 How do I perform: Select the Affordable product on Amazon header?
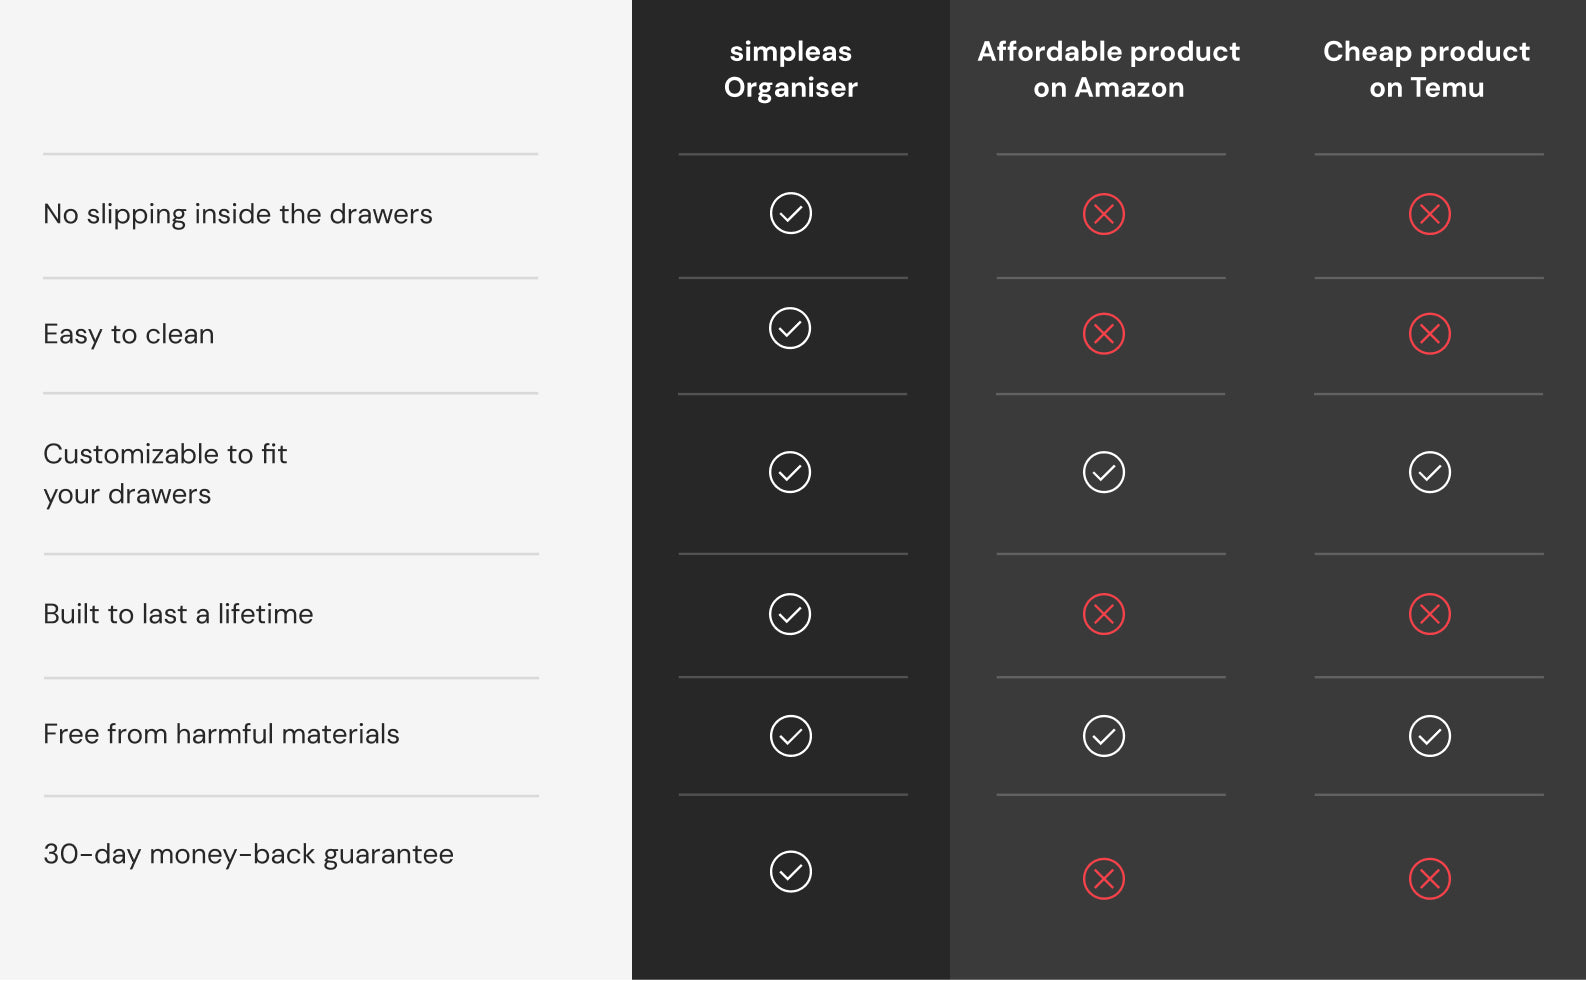pyautogui.click(x=1108, y=69)
